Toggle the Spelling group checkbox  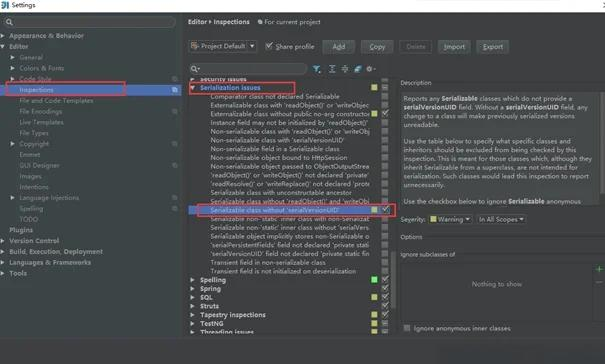pyautogui.click(x=385, y=279)
